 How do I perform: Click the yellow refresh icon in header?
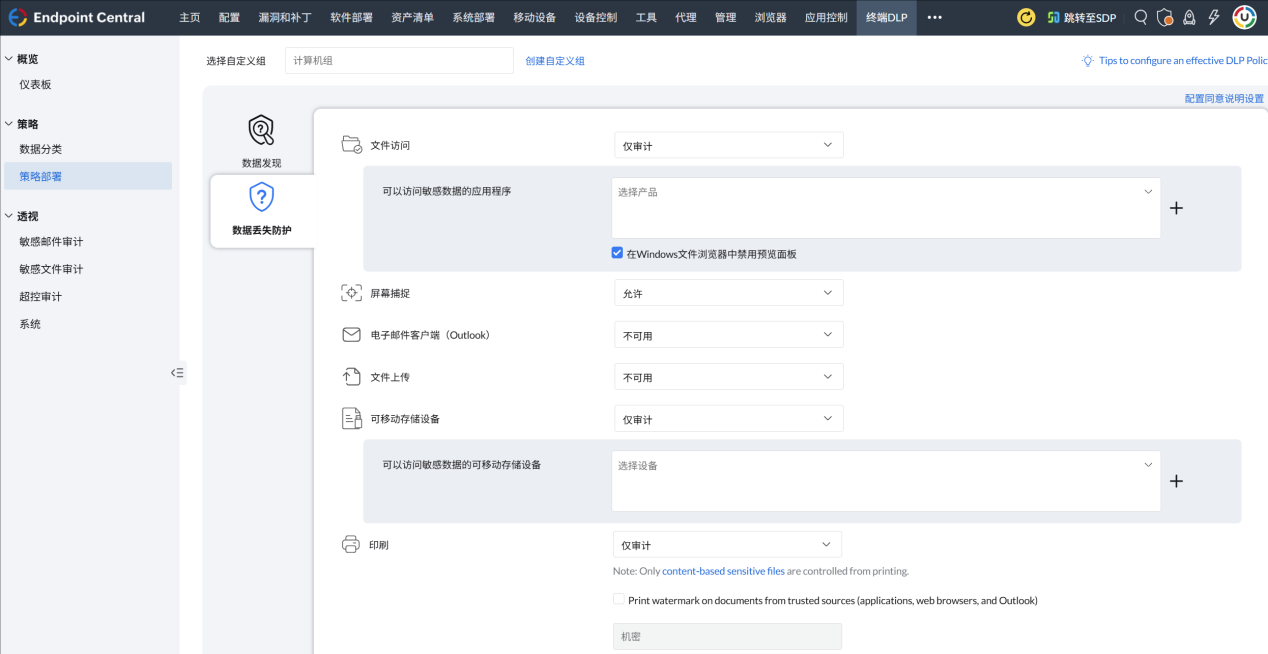[1025, 17]
